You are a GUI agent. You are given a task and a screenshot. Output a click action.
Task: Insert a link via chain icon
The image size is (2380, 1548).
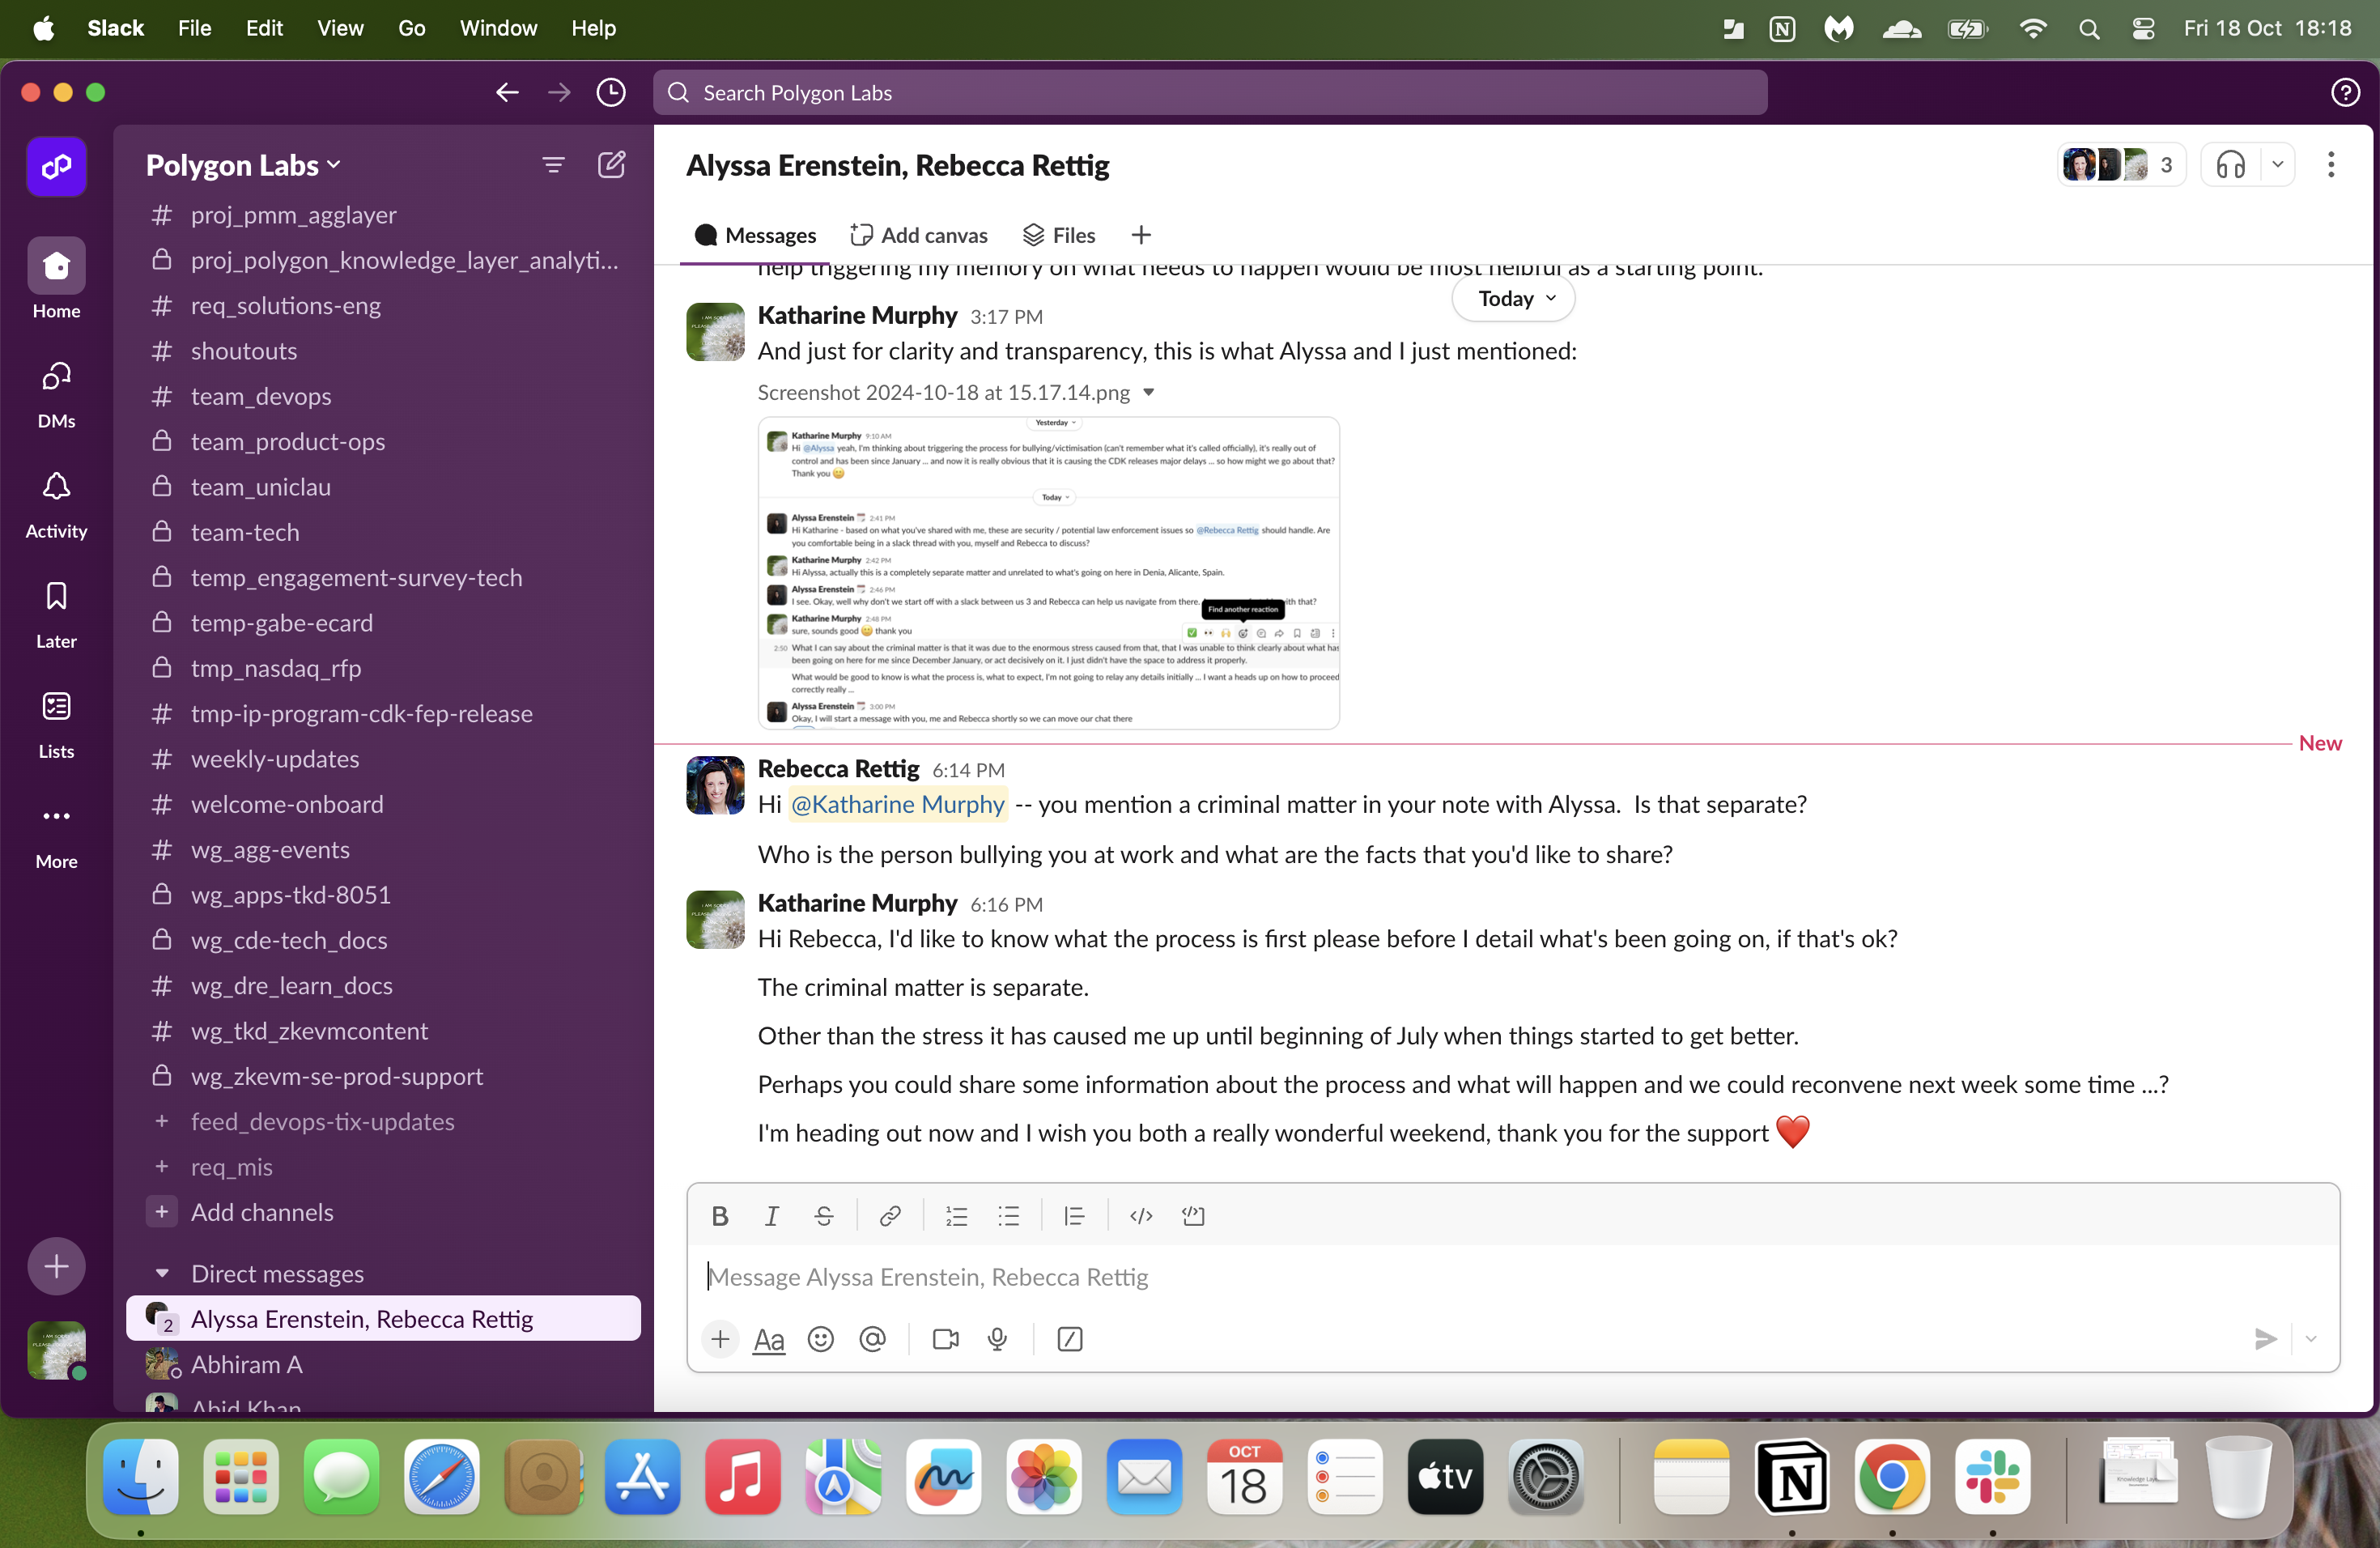point(889,1215)
